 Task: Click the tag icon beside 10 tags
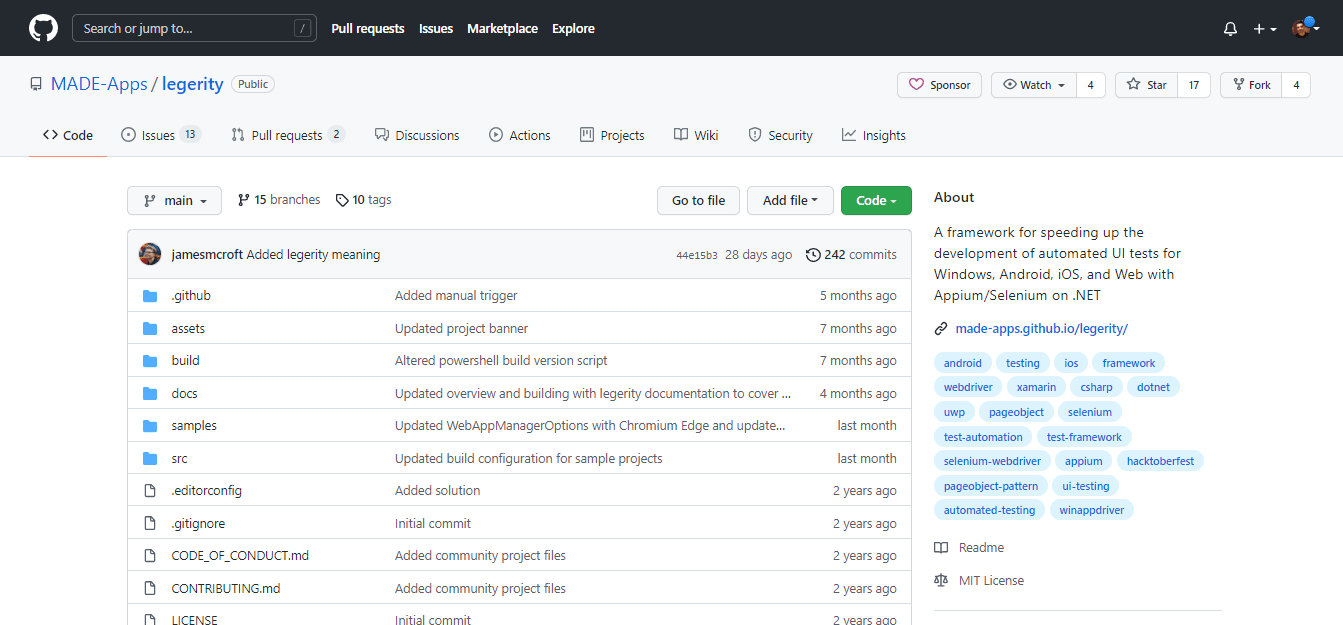342,200
